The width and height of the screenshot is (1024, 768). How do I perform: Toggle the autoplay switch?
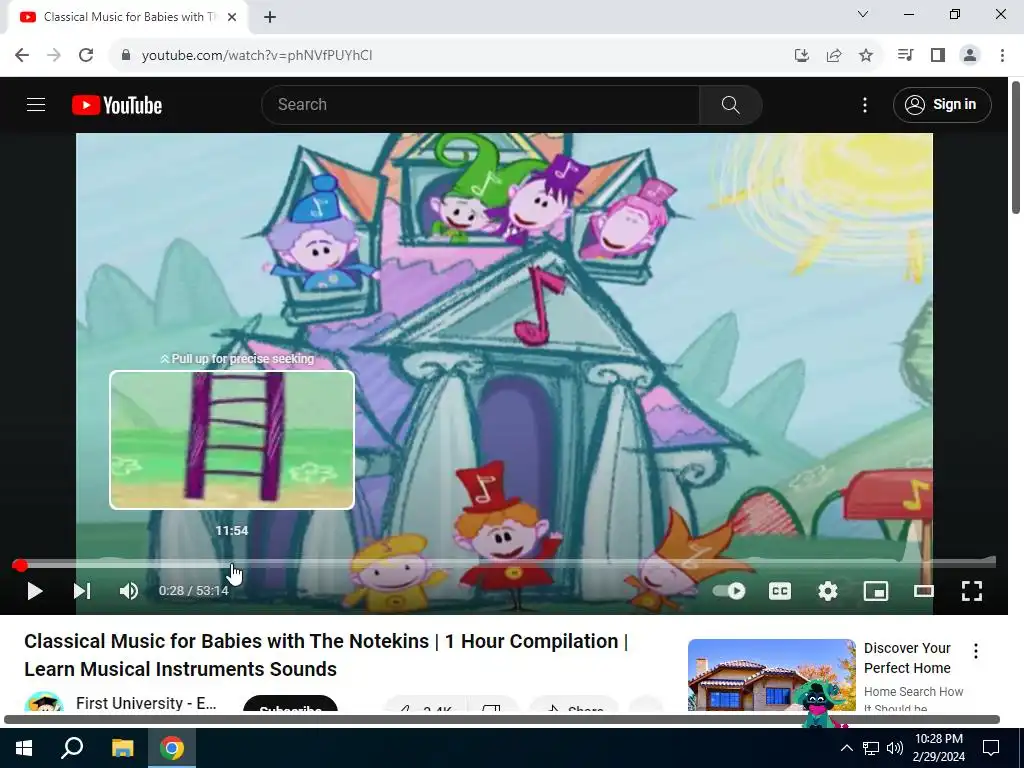tap(729, 591)
